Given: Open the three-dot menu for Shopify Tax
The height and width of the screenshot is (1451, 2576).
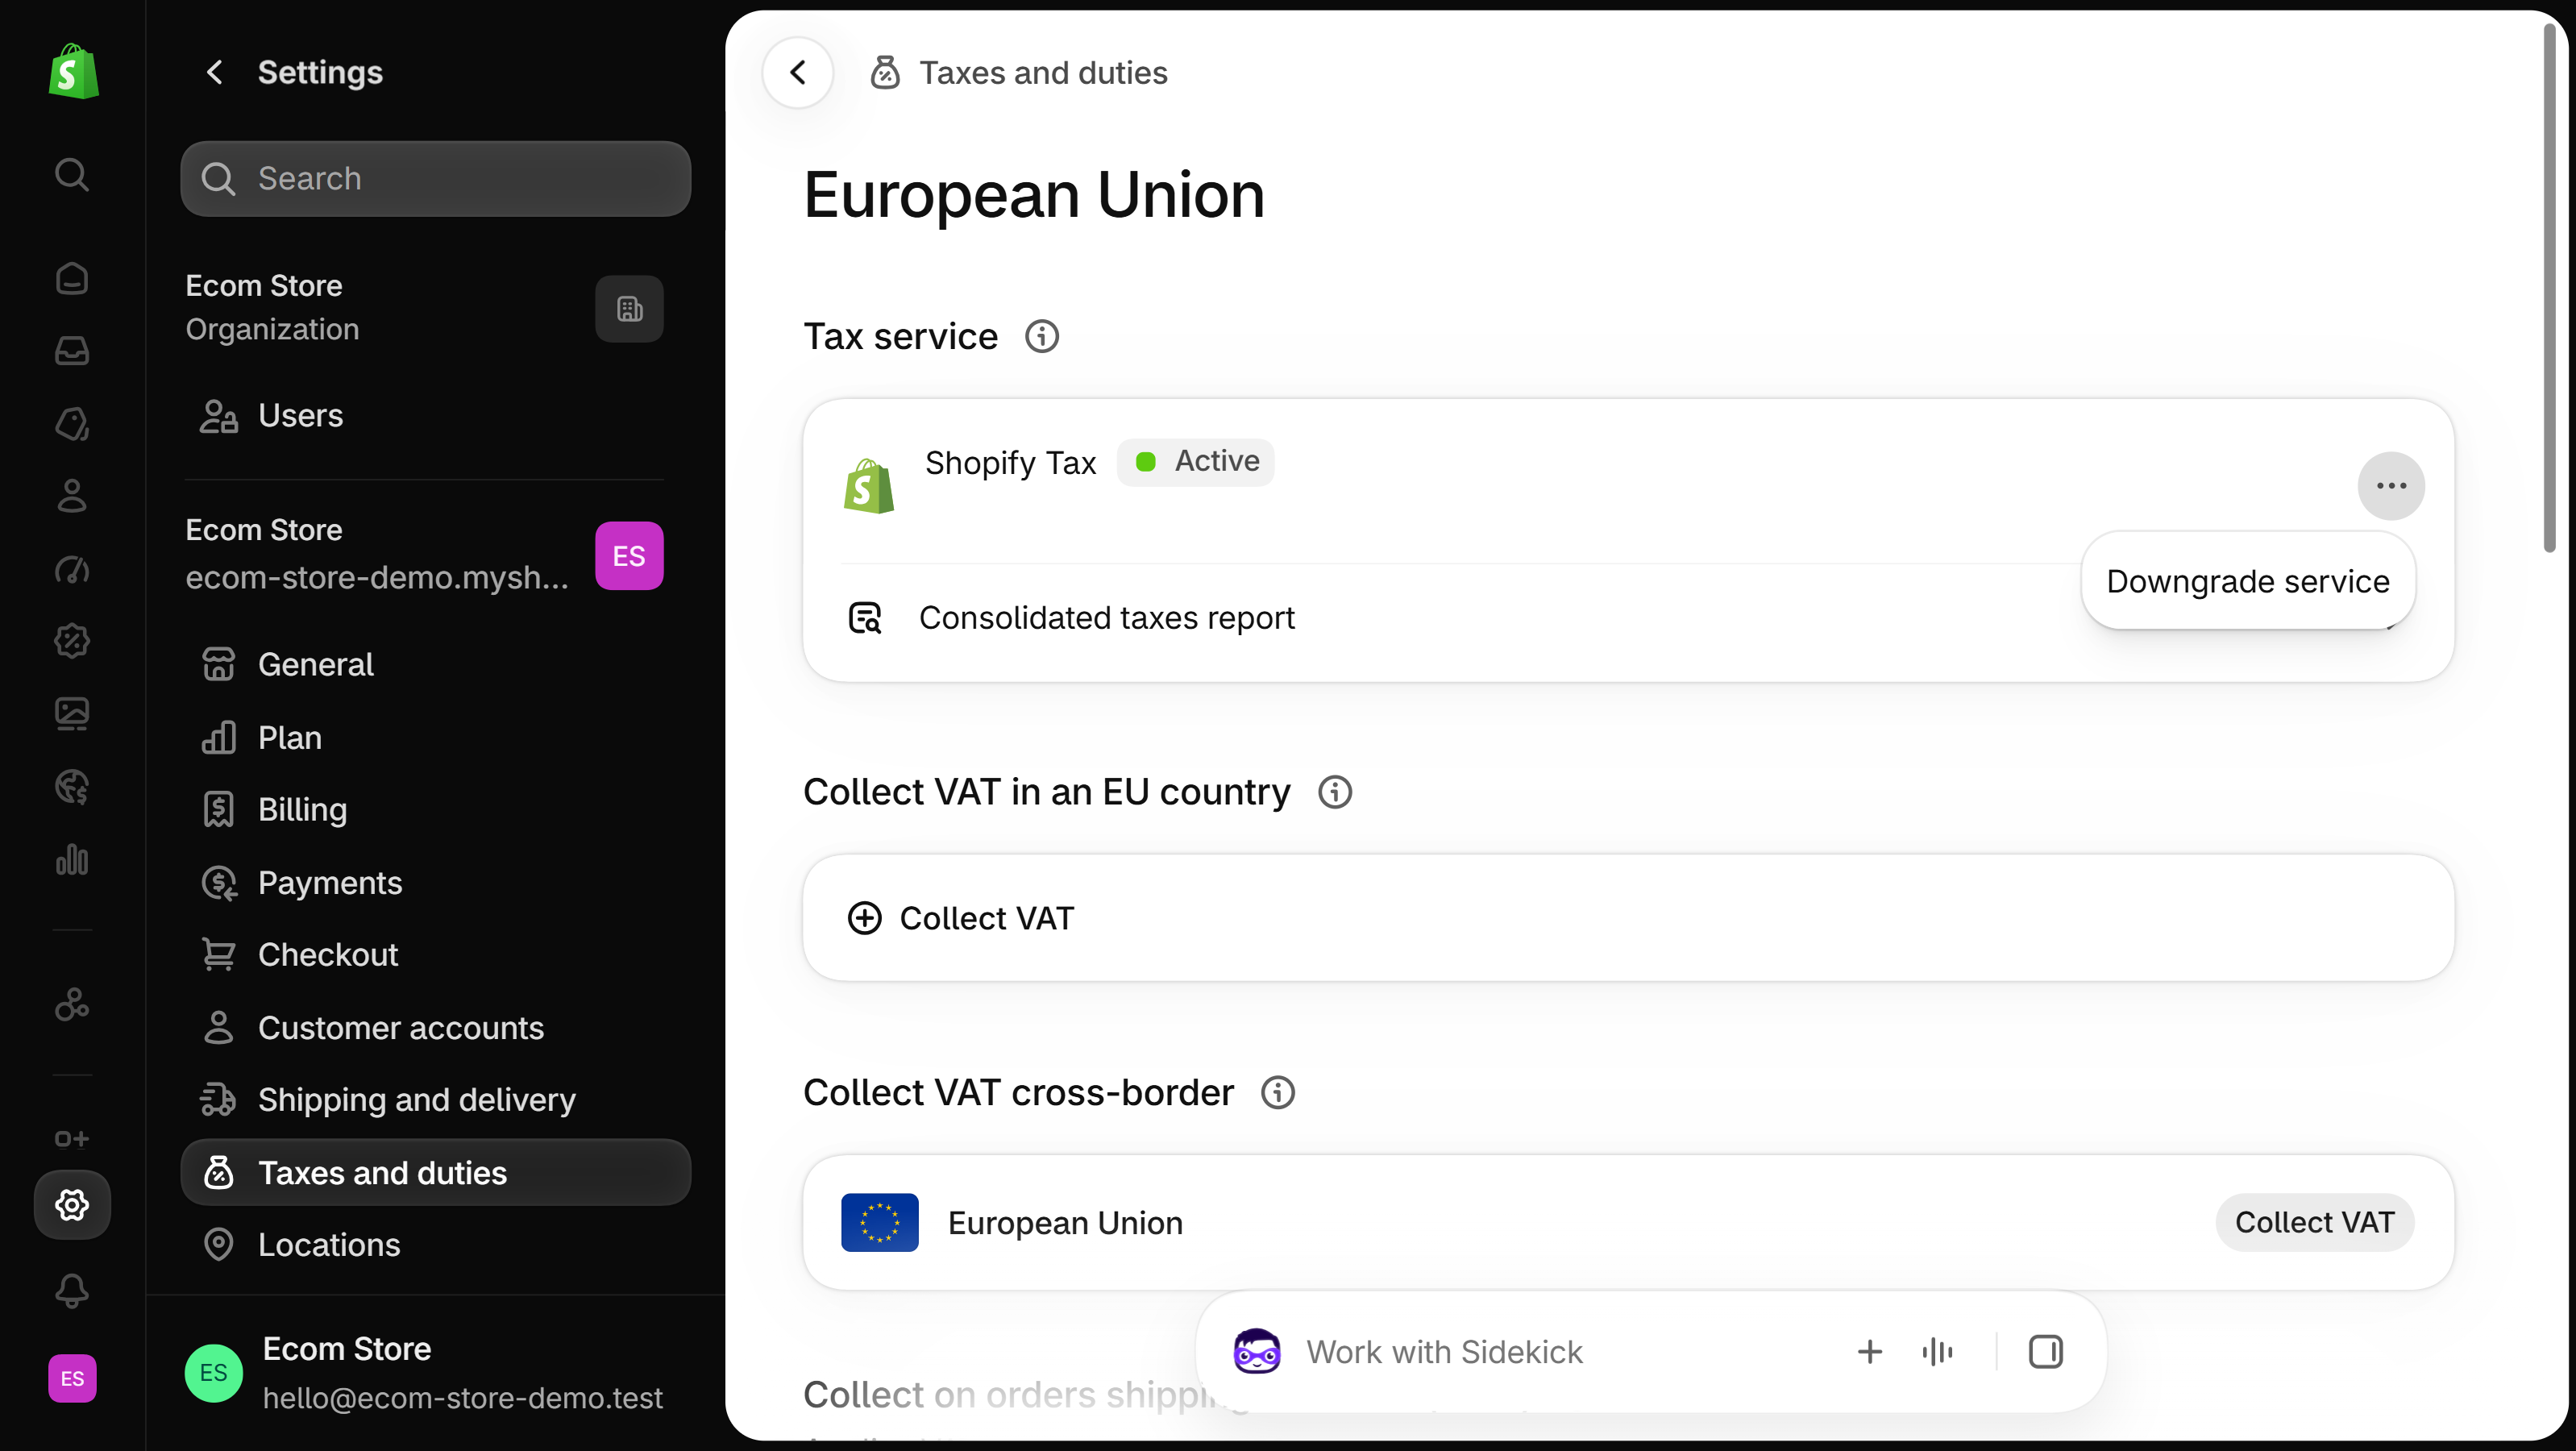Looking at the screenshot, I should [2391, 486].
